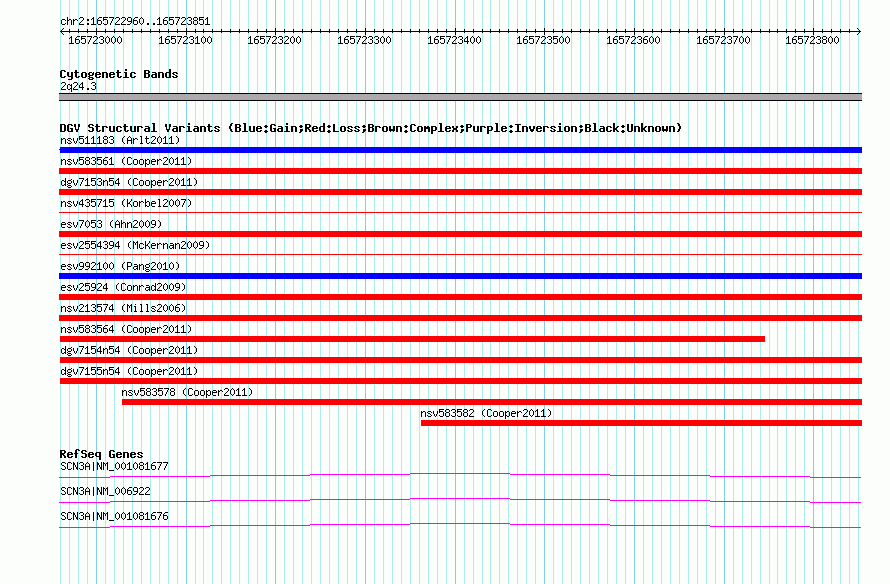Click the RefSeq Genes track title

point(101,454)
